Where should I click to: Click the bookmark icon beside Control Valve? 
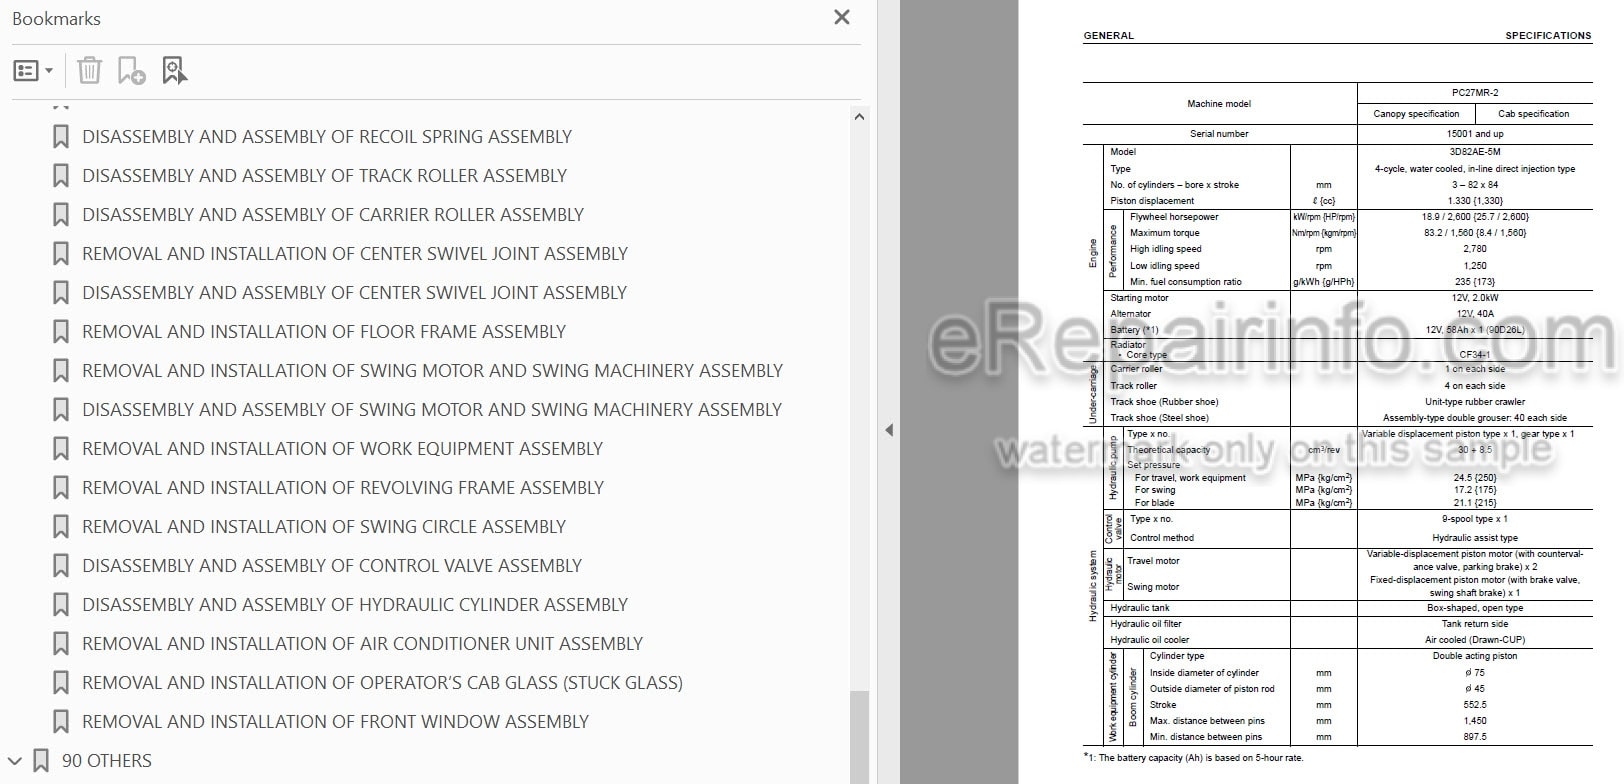pos(61,566)
